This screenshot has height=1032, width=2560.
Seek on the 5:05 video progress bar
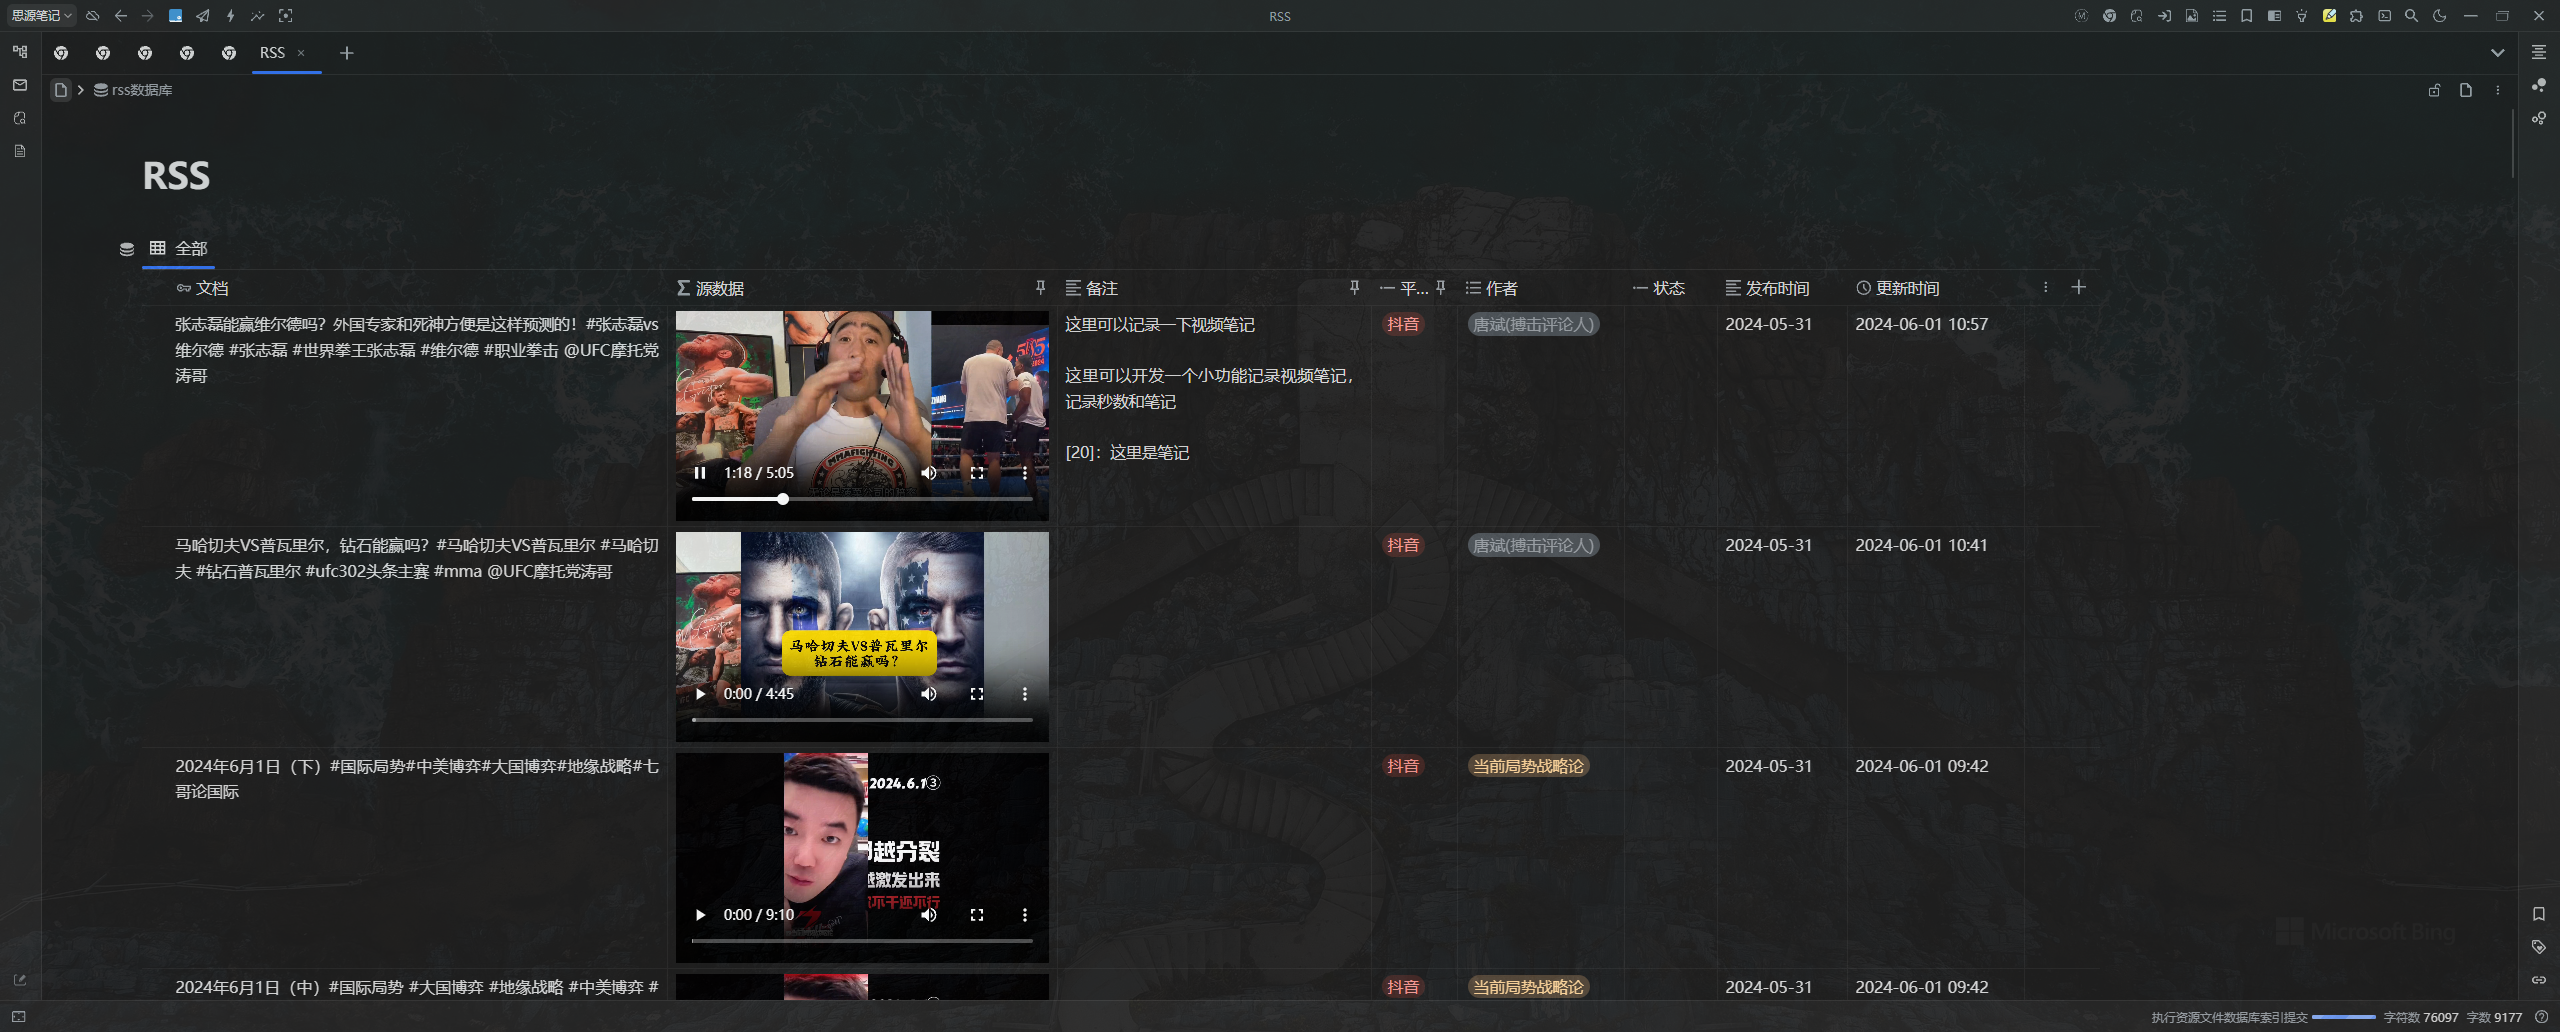click(862, 498)
